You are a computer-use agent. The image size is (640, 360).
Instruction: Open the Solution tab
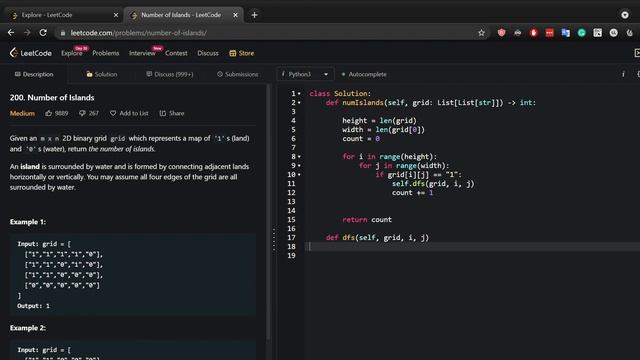tap(102, 74)
